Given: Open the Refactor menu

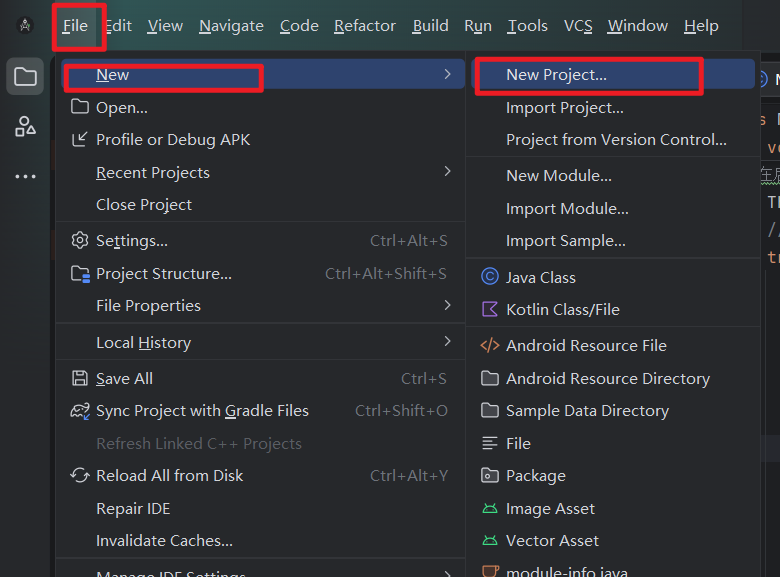Looking at the screenshot, I should 365,25.
